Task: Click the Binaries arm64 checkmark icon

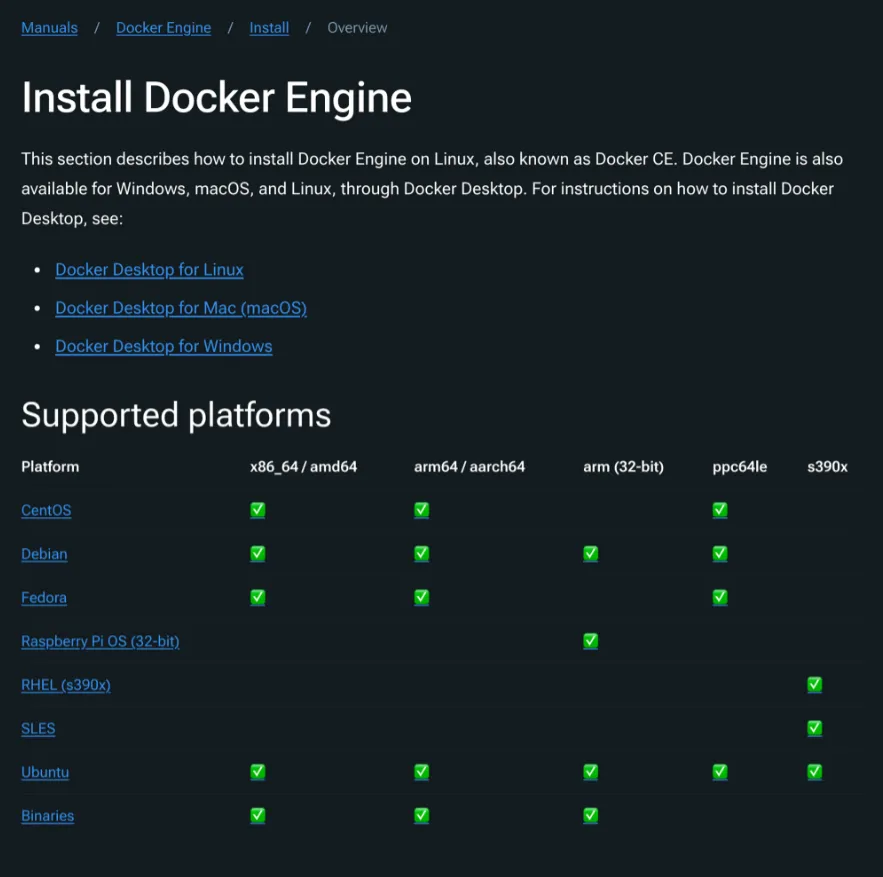Action: 422,816
